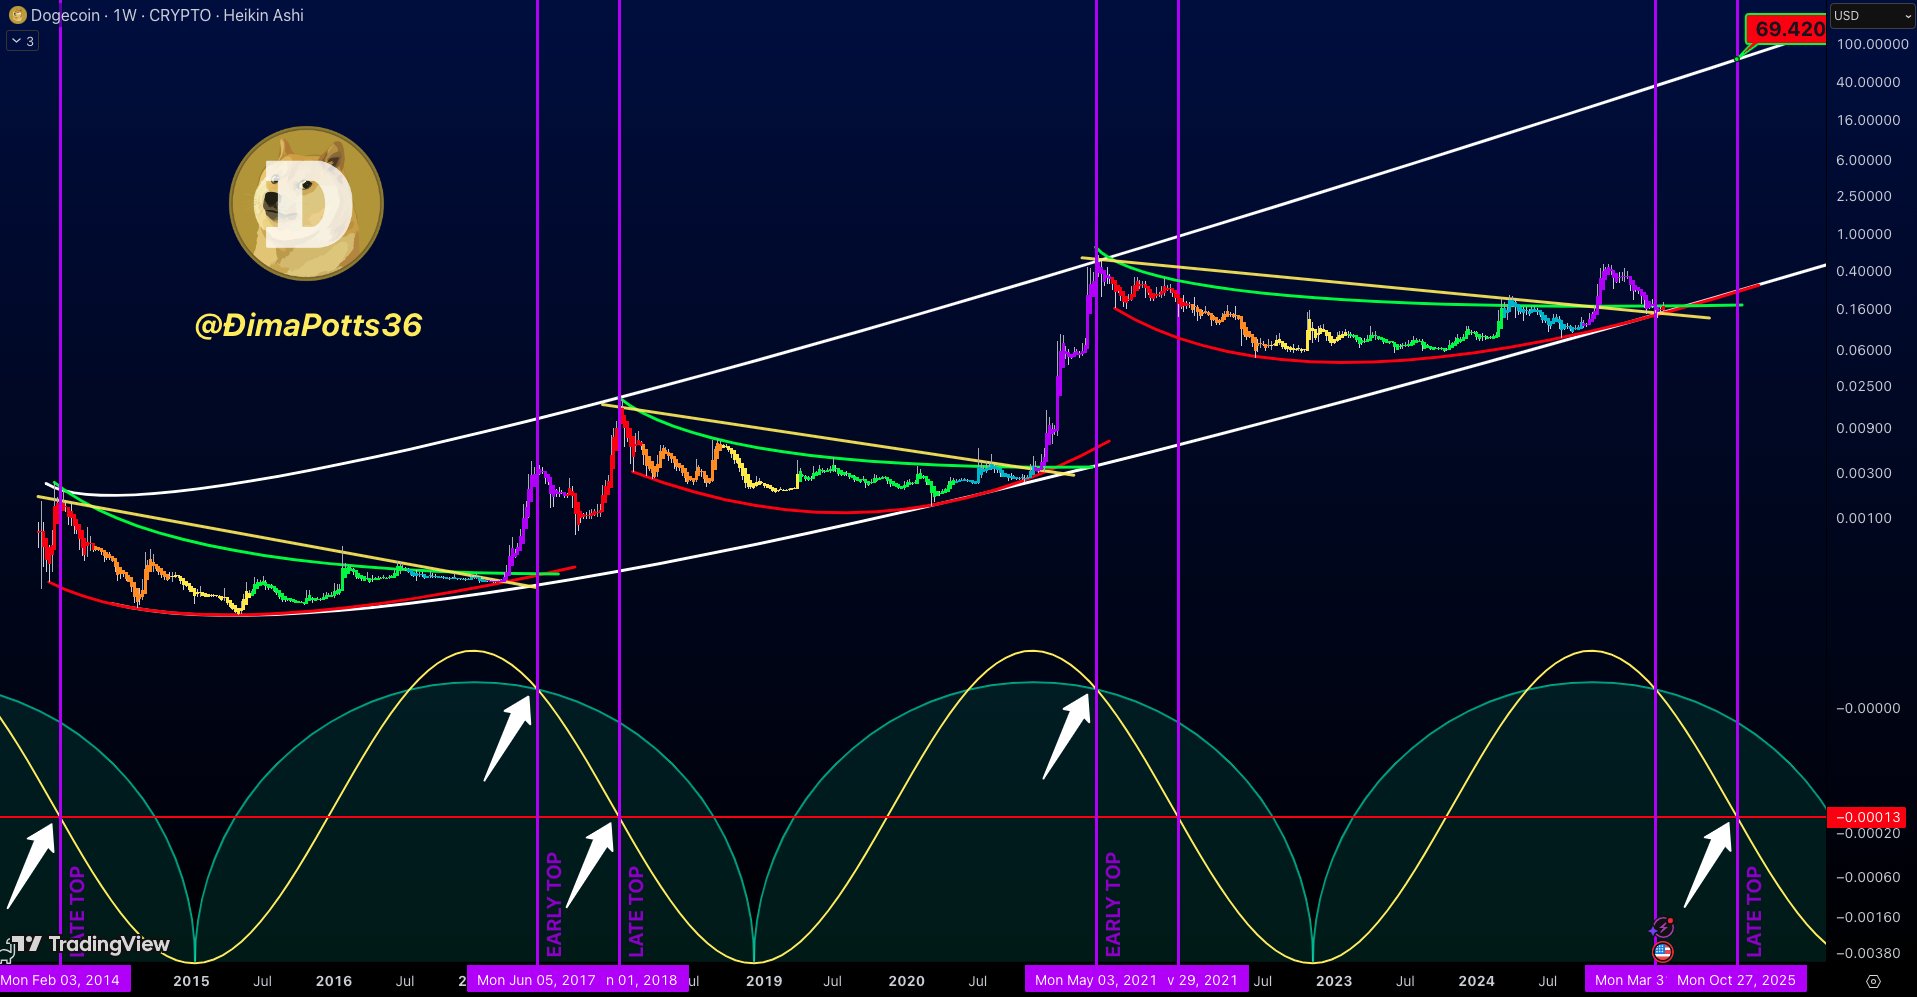Viewport: 1917px width, 997px height.
Task: Click the Mon Jun 05, 2017 date label
Action: coord(536,980)
